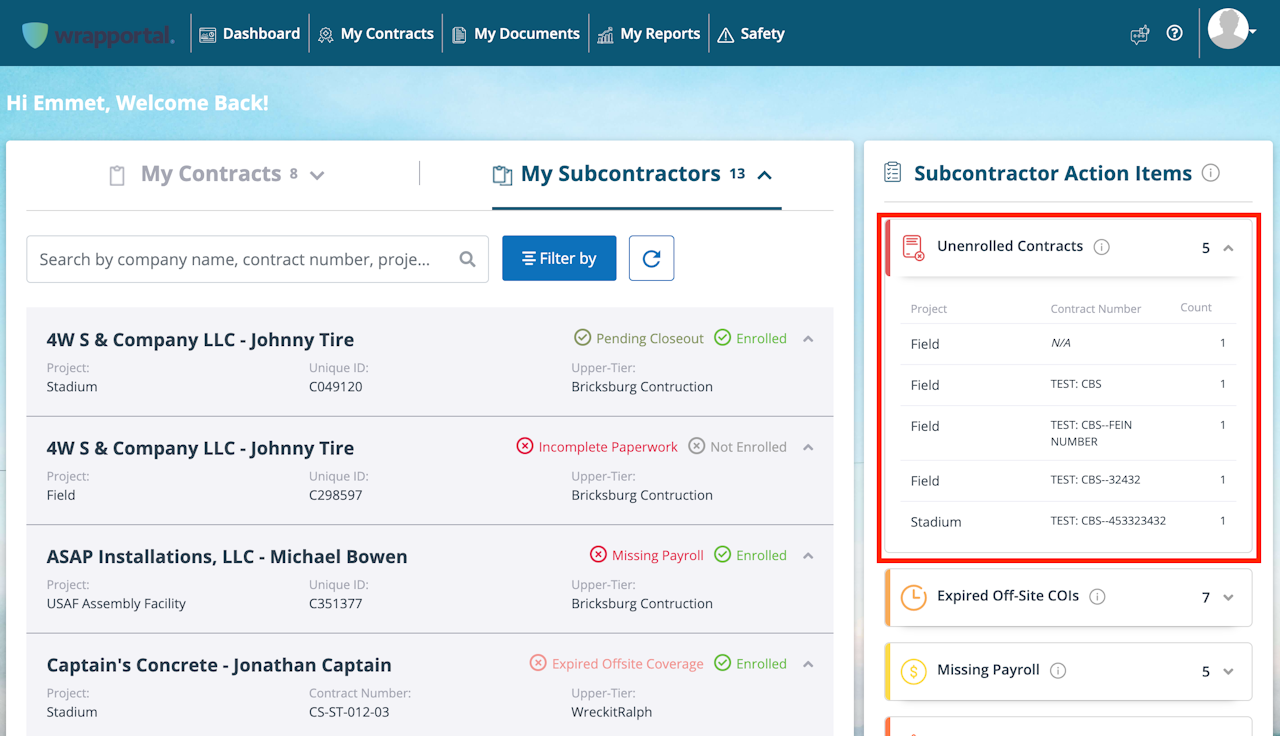Viewport: 1280px width, 736px height.
Task: Open My Reports from the navigation bar
Action: (648, 34)
